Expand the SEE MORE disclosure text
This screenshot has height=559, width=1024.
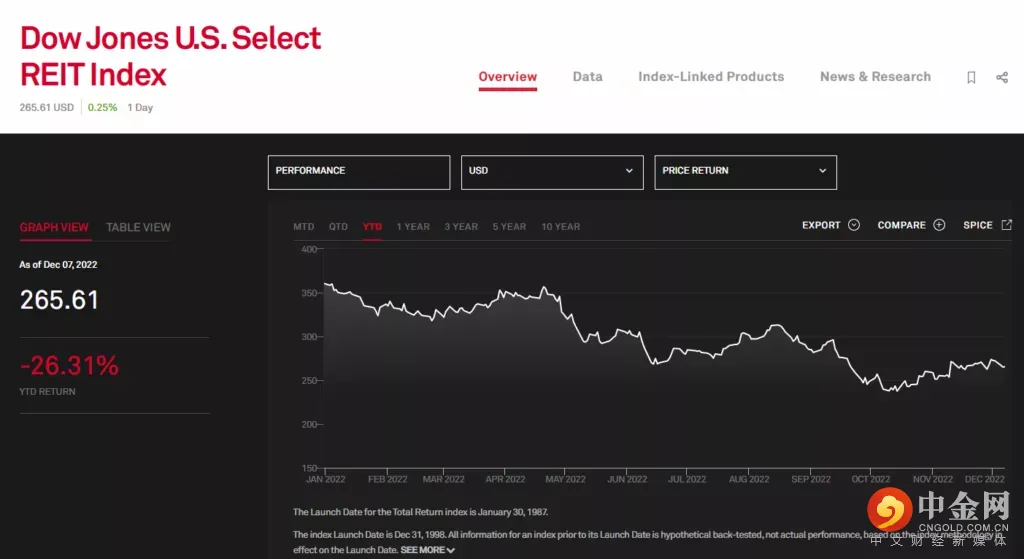tap(428, 550)
